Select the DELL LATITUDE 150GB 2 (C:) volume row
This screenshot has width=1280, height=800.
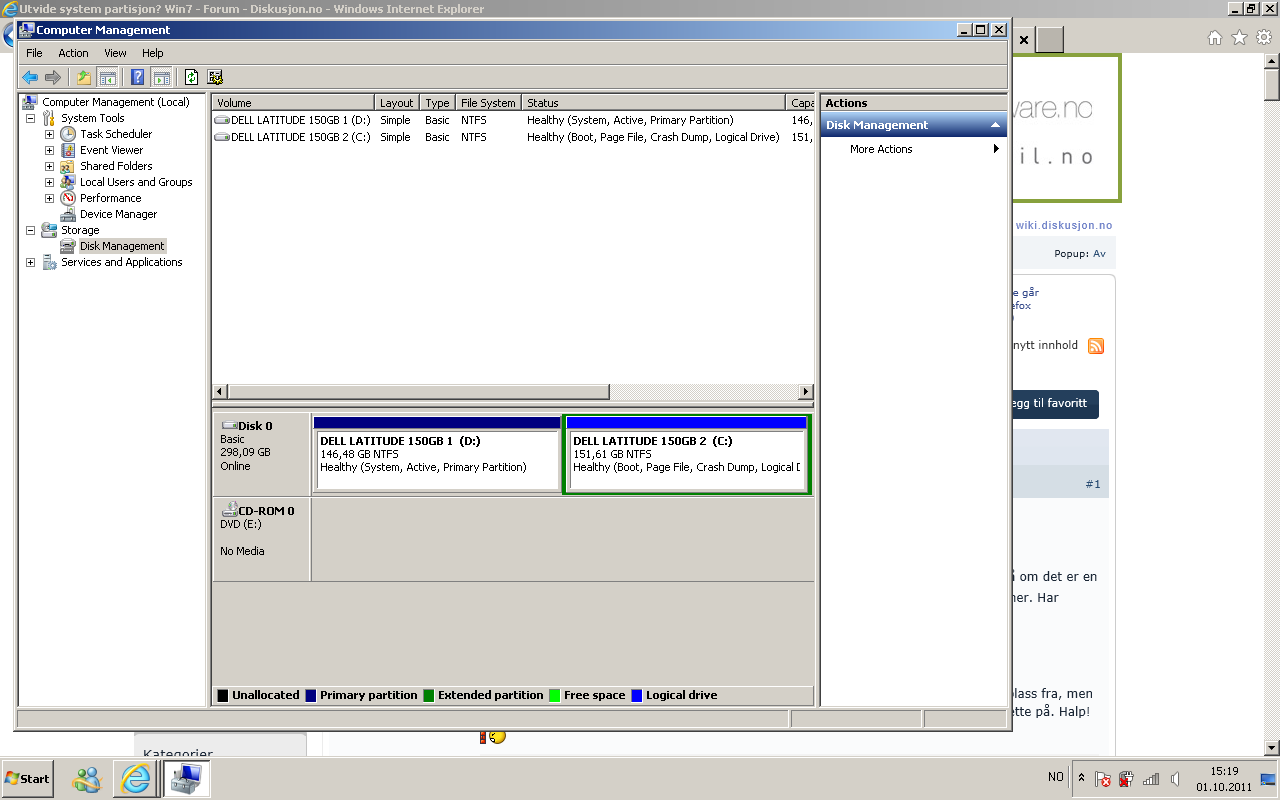514,137
